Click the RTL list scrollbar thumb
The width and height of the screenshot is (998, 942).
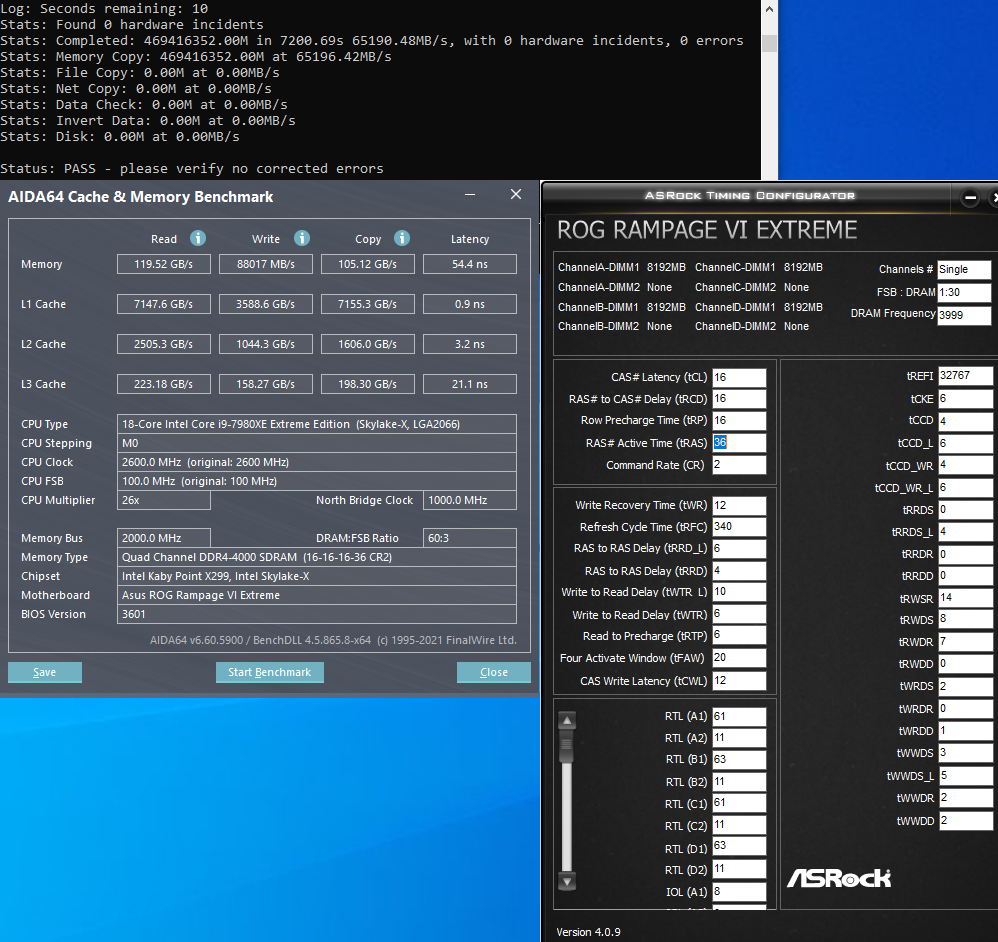(x=567, y=746)
